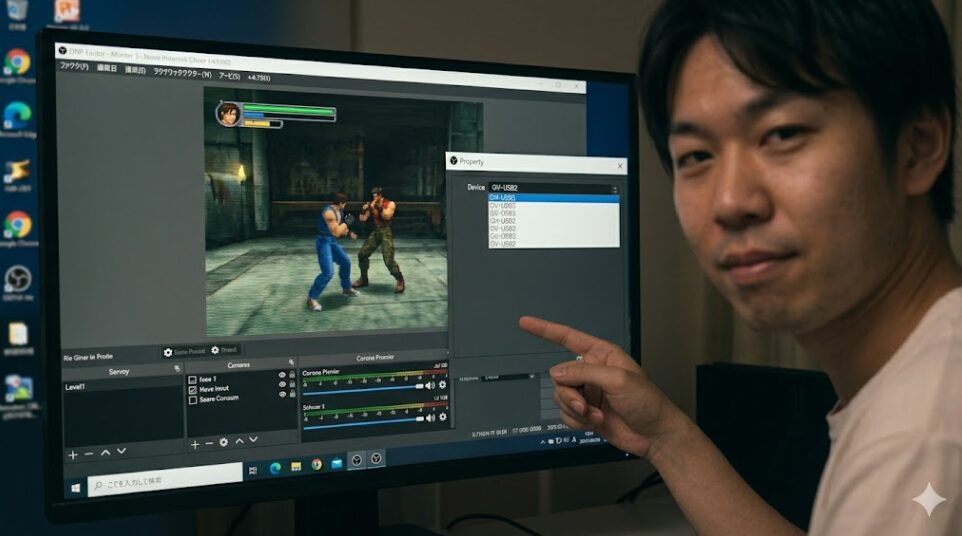Image resolution: width=962 pixels, height=536 pixels.
Task: Open the Schoar 1 audio settings gear
Action: 442,417
